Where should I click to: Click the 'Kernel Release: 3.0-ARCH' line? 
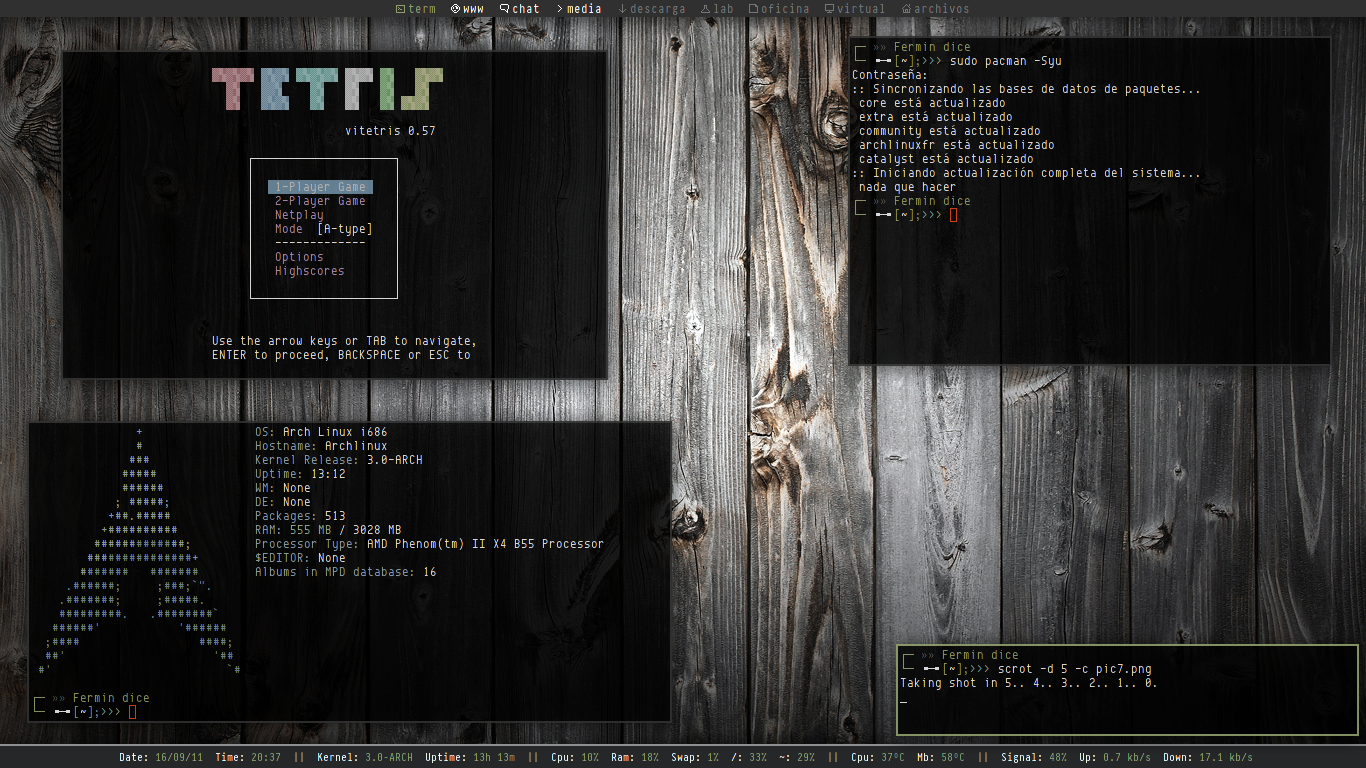coord(339,460)
